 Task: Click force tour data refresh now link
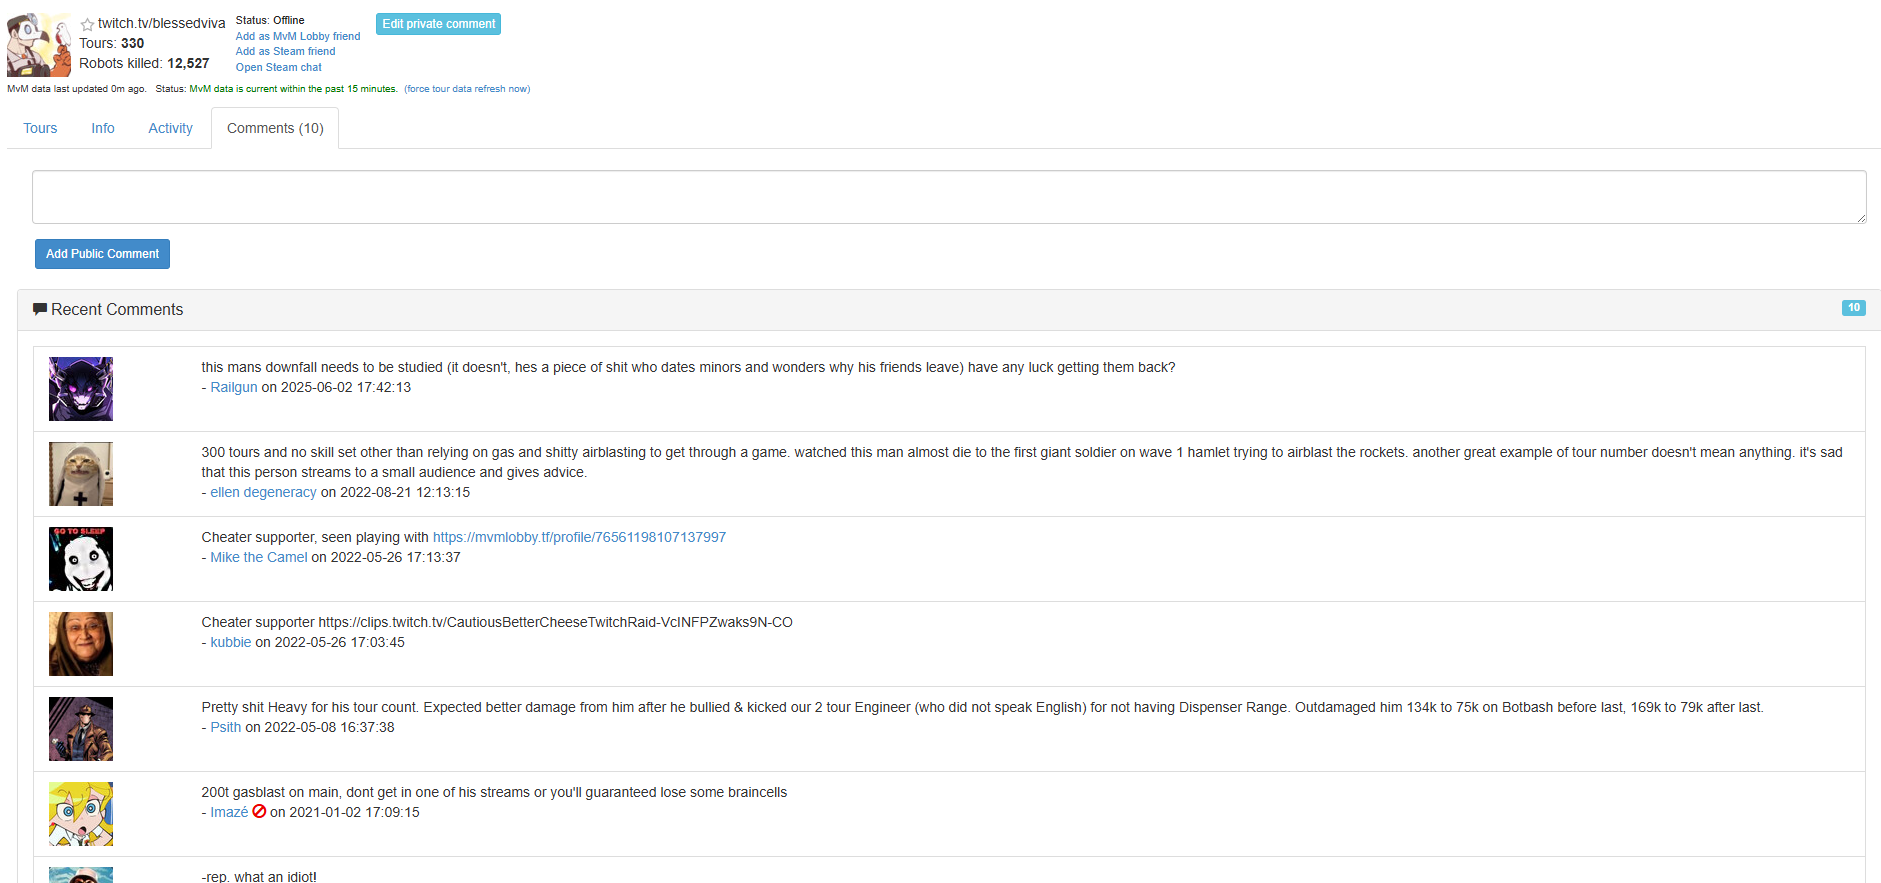click(x=467, y=89)
